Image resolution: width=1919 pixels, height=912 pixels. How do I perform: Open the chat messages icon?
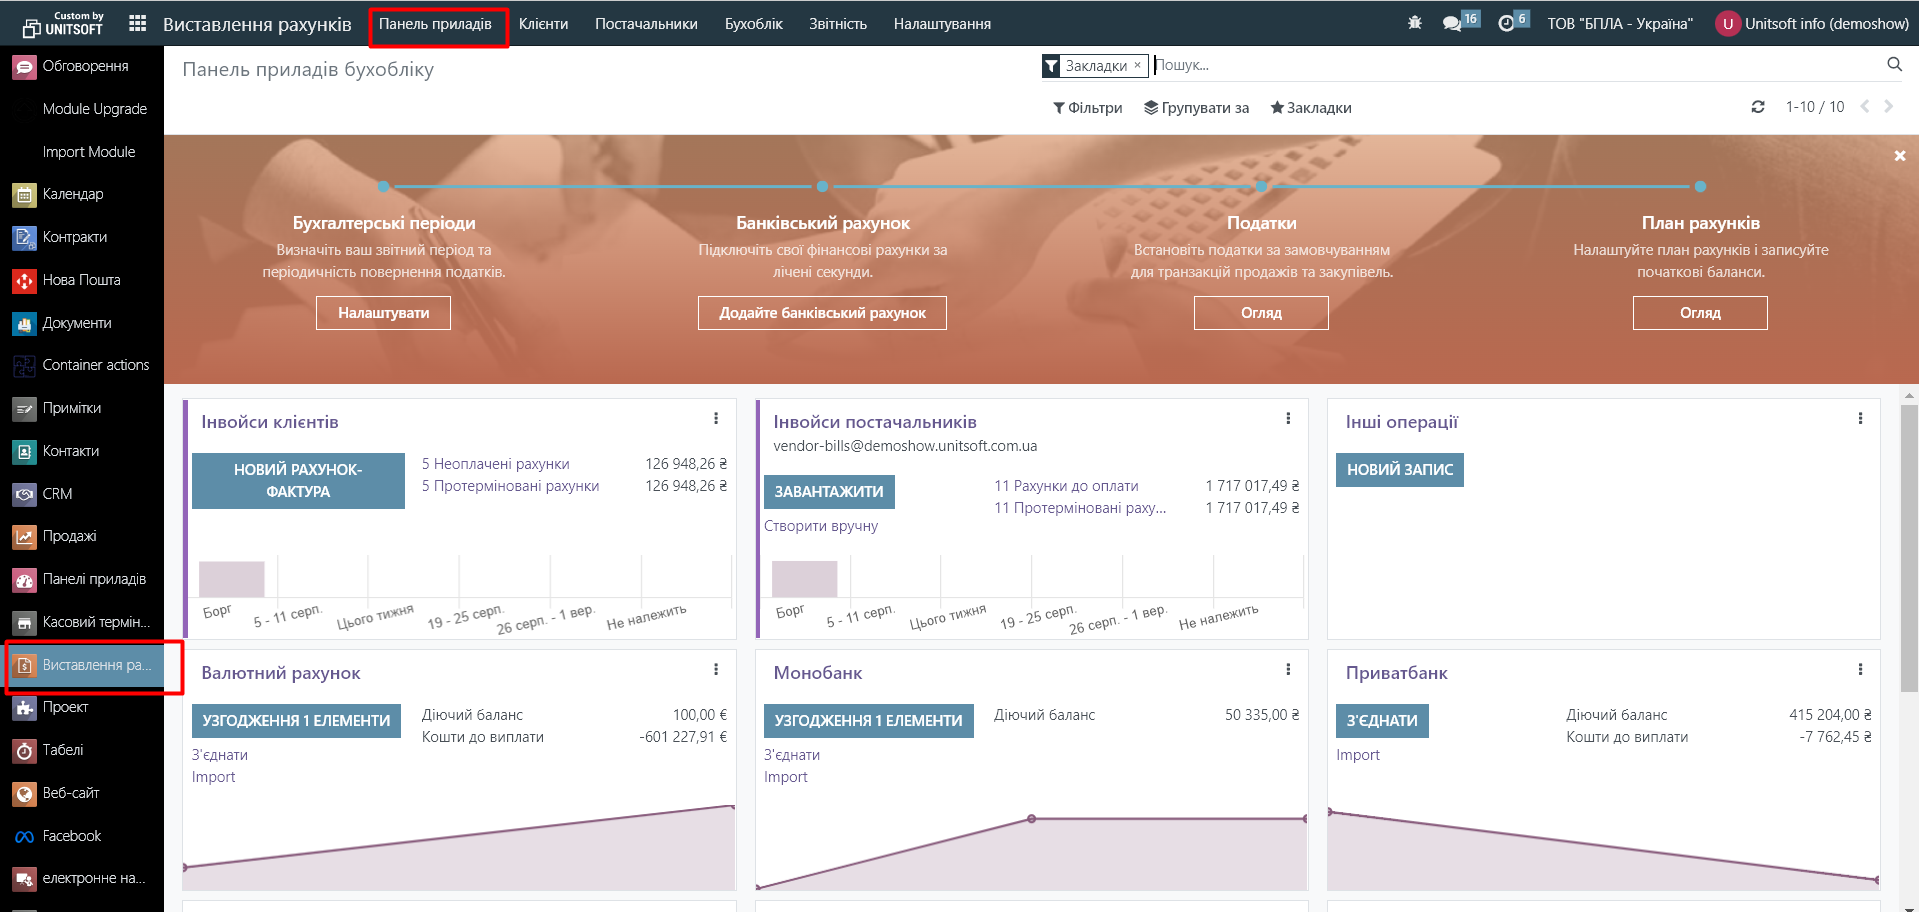(x=1452, y=23)
